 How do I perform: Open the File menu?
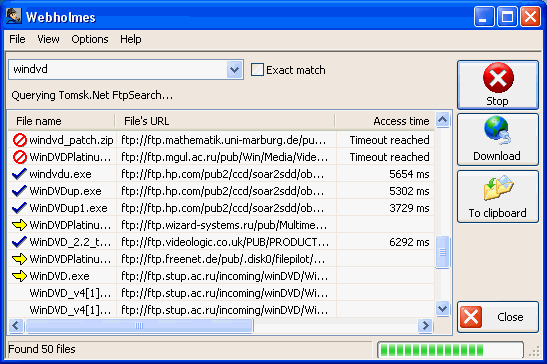17,39
